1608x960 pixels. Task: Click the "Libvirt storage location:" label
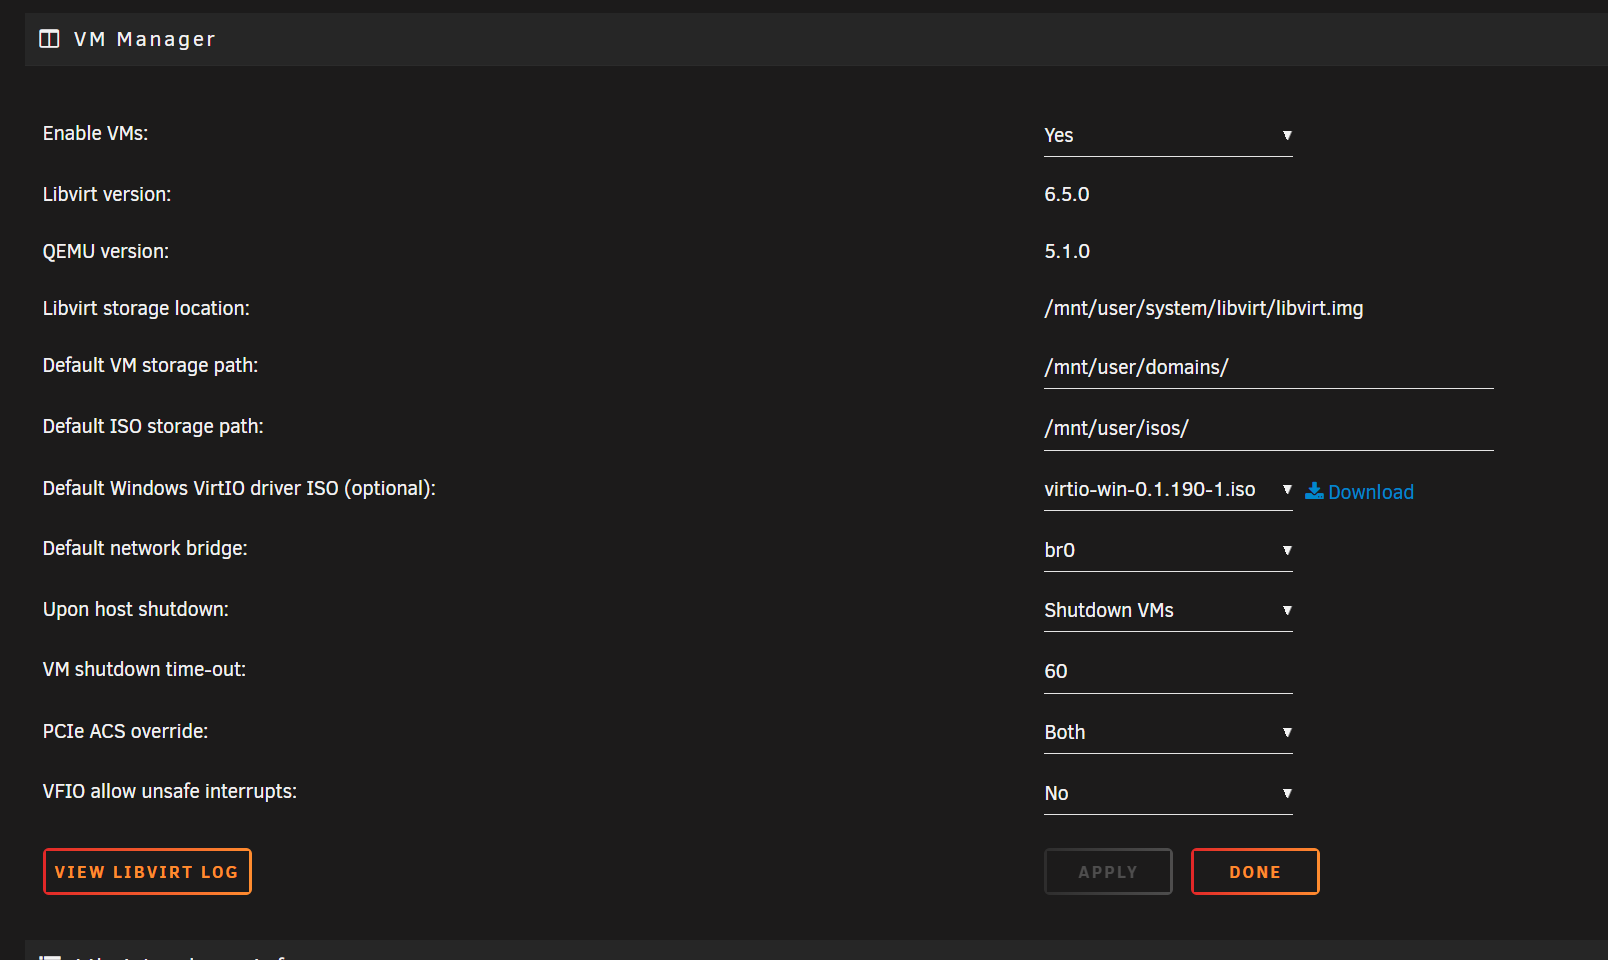(147, 309)
